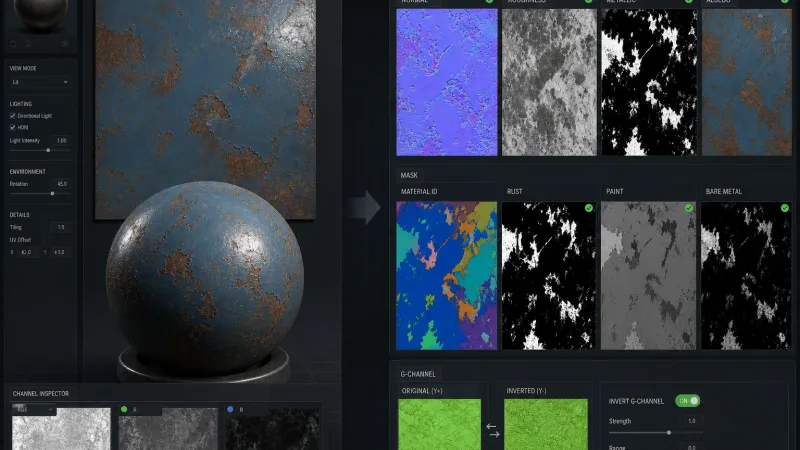Click the circle icon under material preview sphere
This screenshot has height=450, width=800.
click(13, 44)
